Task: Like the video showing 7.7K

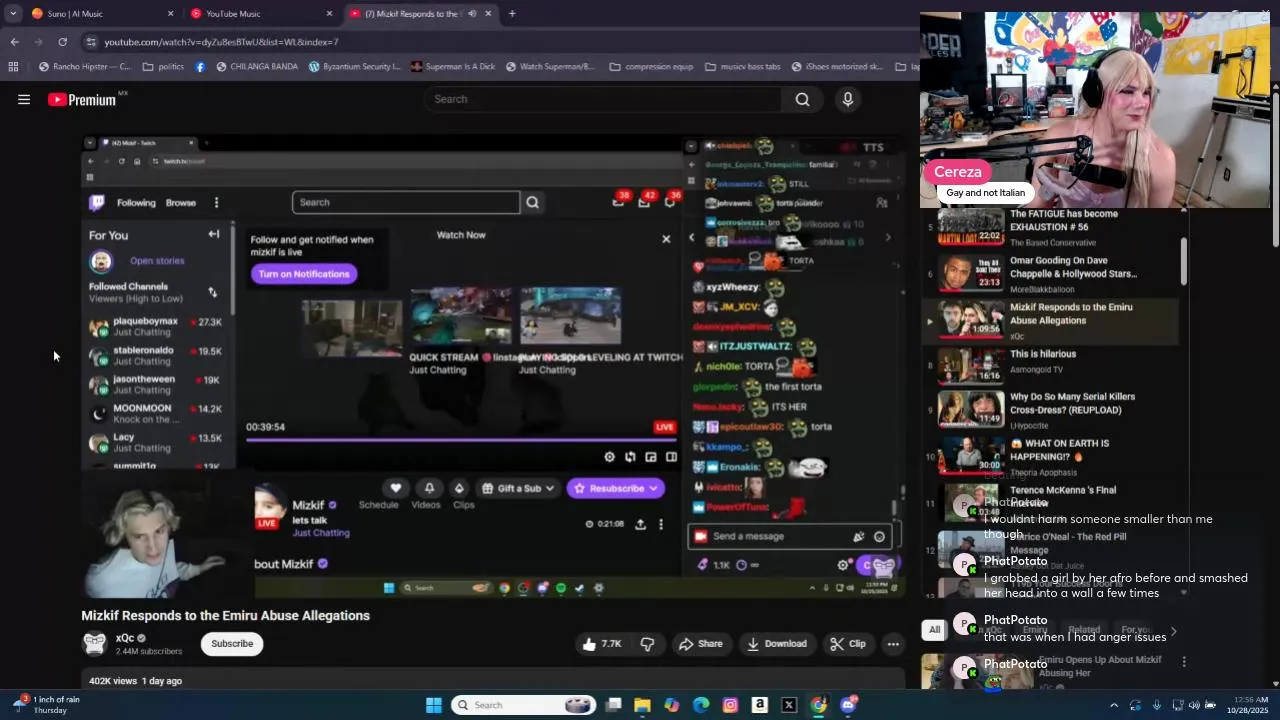Action: tap(603, 644)
